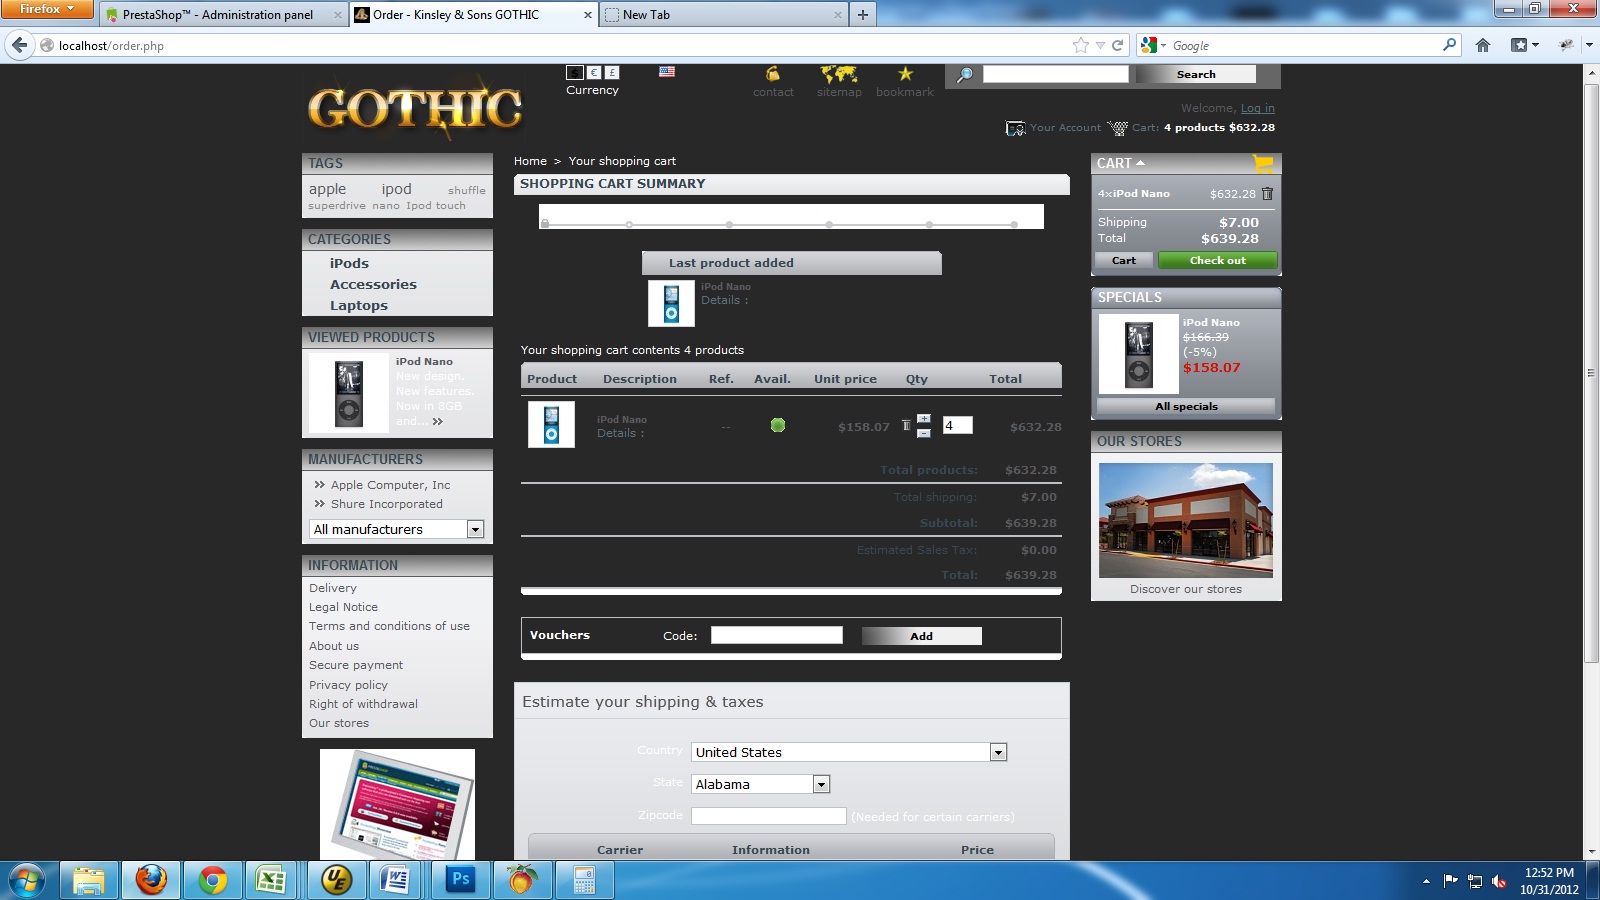This screenshot has width=1600, height=900.
Task: Click the yellow cart icon in CART block
Action: (1263, 163)
